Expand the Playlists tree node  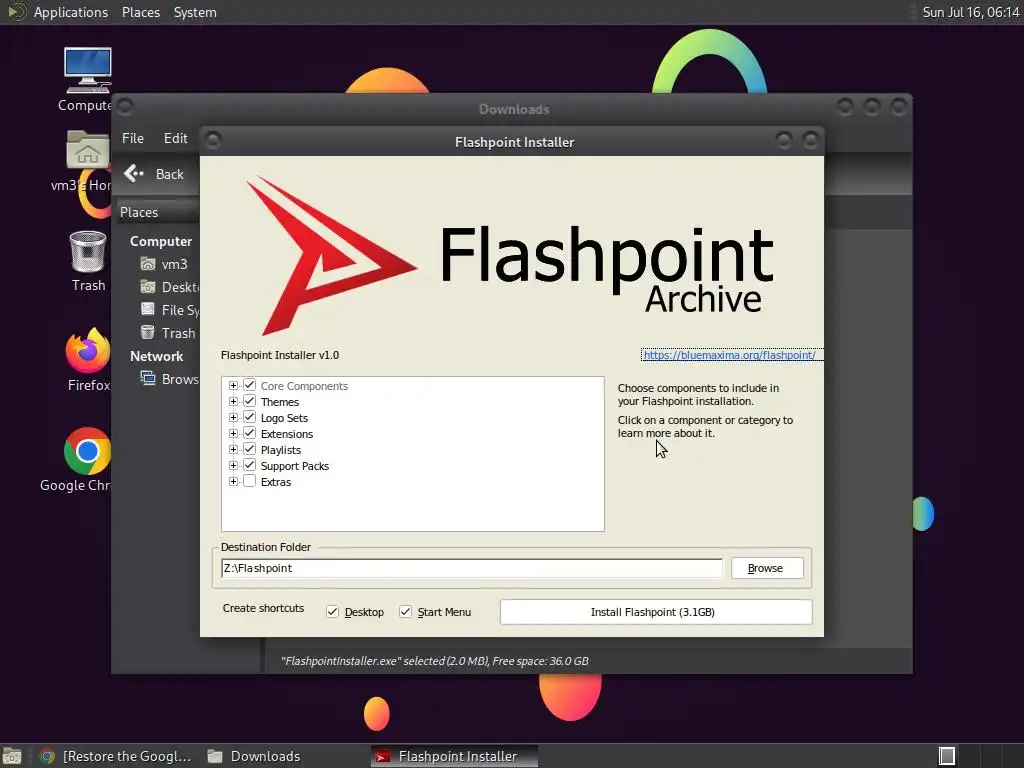233,449
